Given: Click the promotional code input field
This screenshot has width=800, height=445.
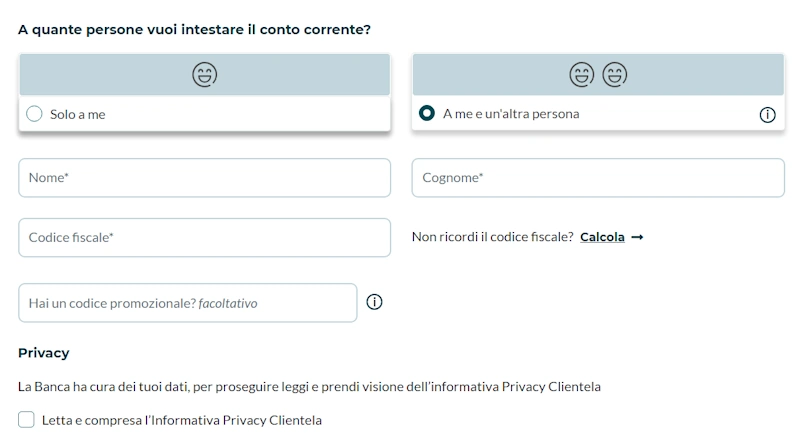Looking at the screenshot, I should point(187,303).
